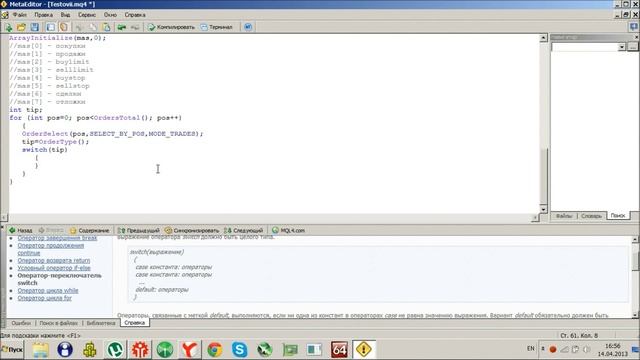Screen dimensions: 640x360
Task: Open the Оператор цикла for link
Action: pyautogui.click(x=44, y=298)
